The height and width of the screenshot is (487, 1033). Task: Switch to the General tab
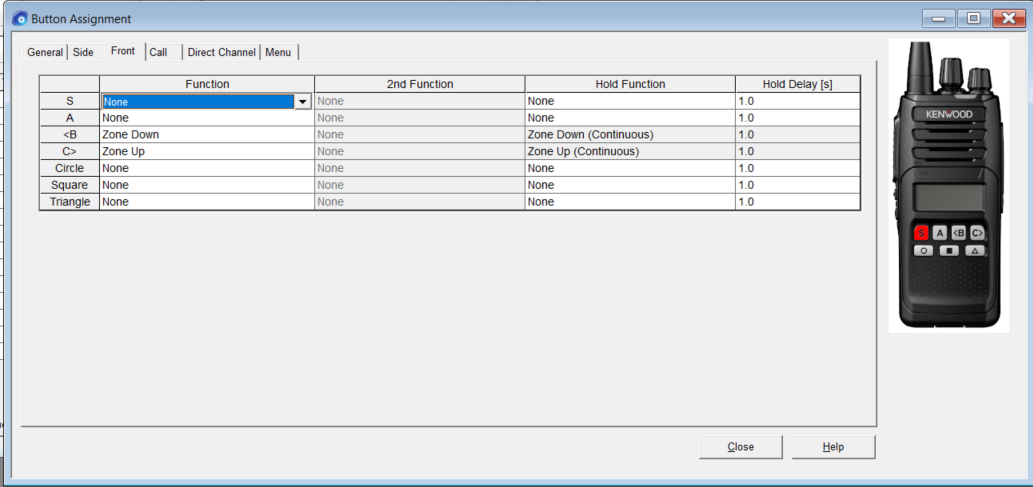tap(45, 53)
